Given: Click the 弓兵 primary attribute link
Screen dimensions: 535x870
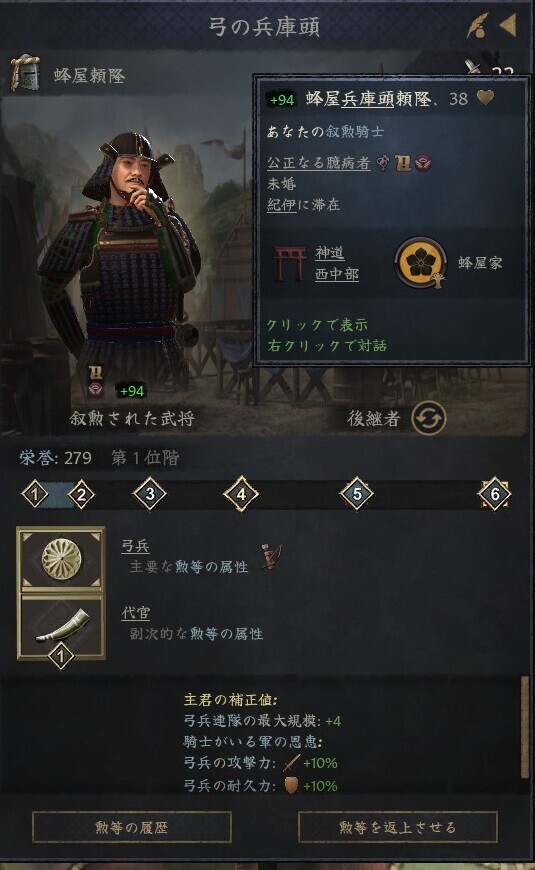Looking at the screenshot, I should [x=135, y=546].
